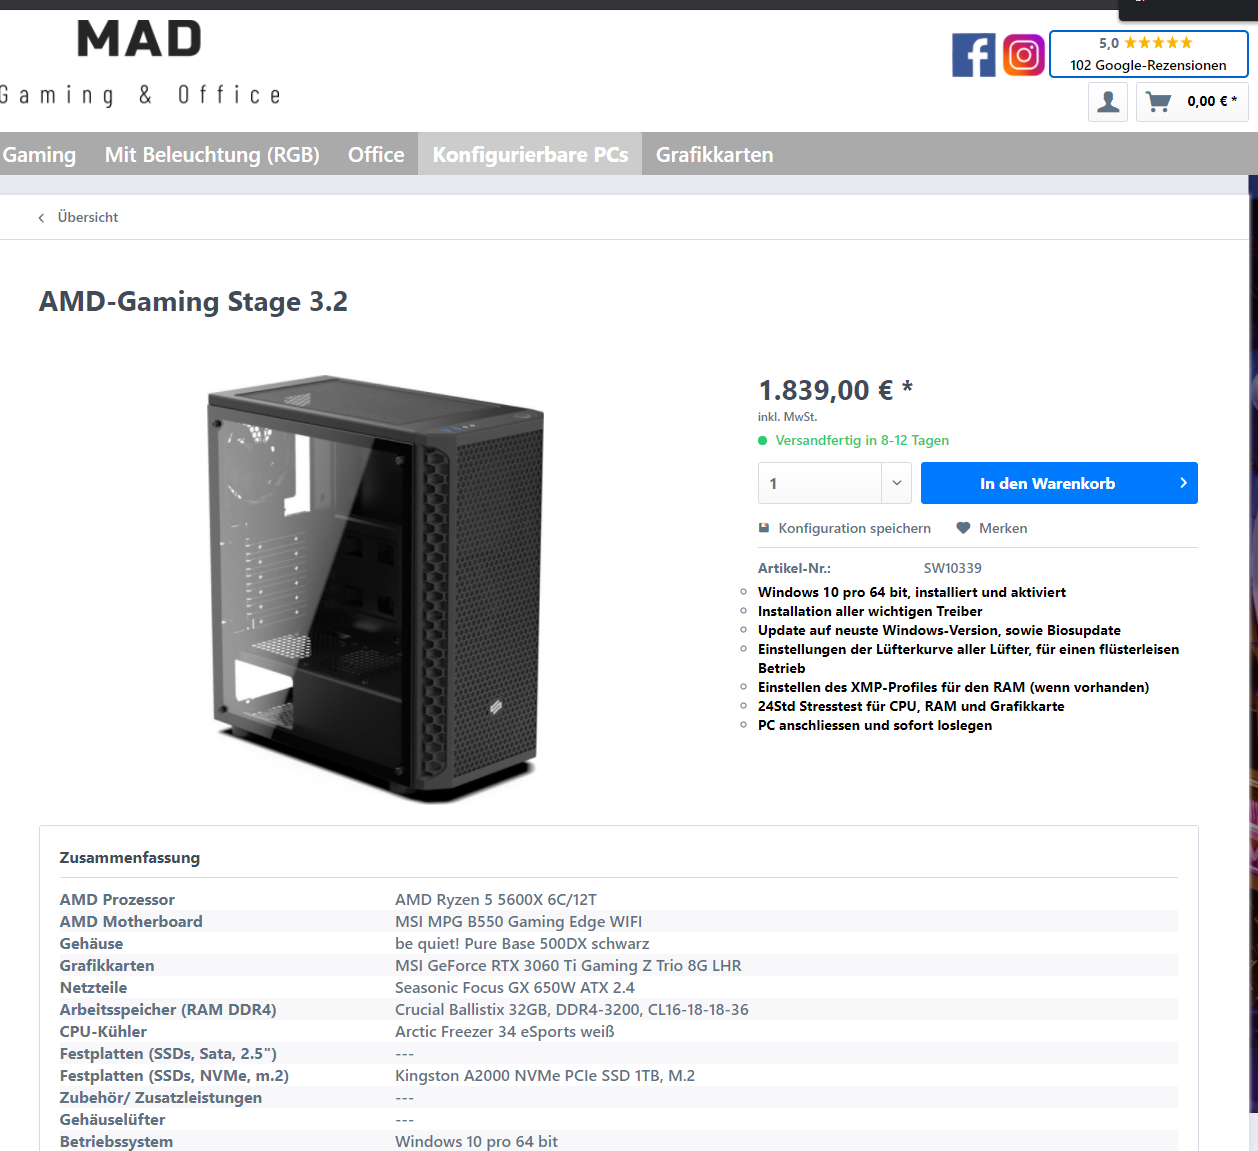1258x1151 pixels.
Task: Select the Office menu item
Action: click(x=376, y=154)
